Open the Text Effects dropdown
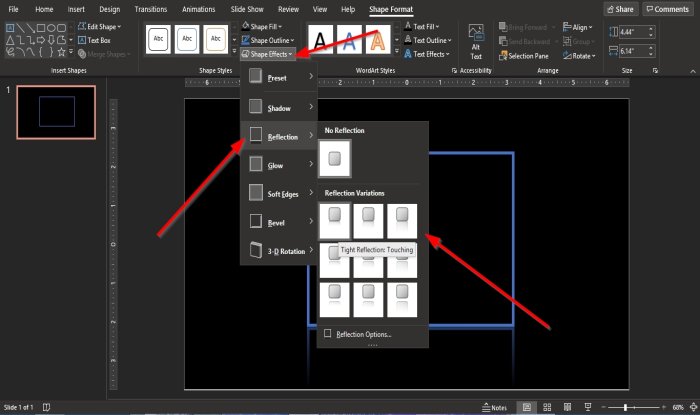This screenshot has height=415, width=700. (x=427, y=54)
